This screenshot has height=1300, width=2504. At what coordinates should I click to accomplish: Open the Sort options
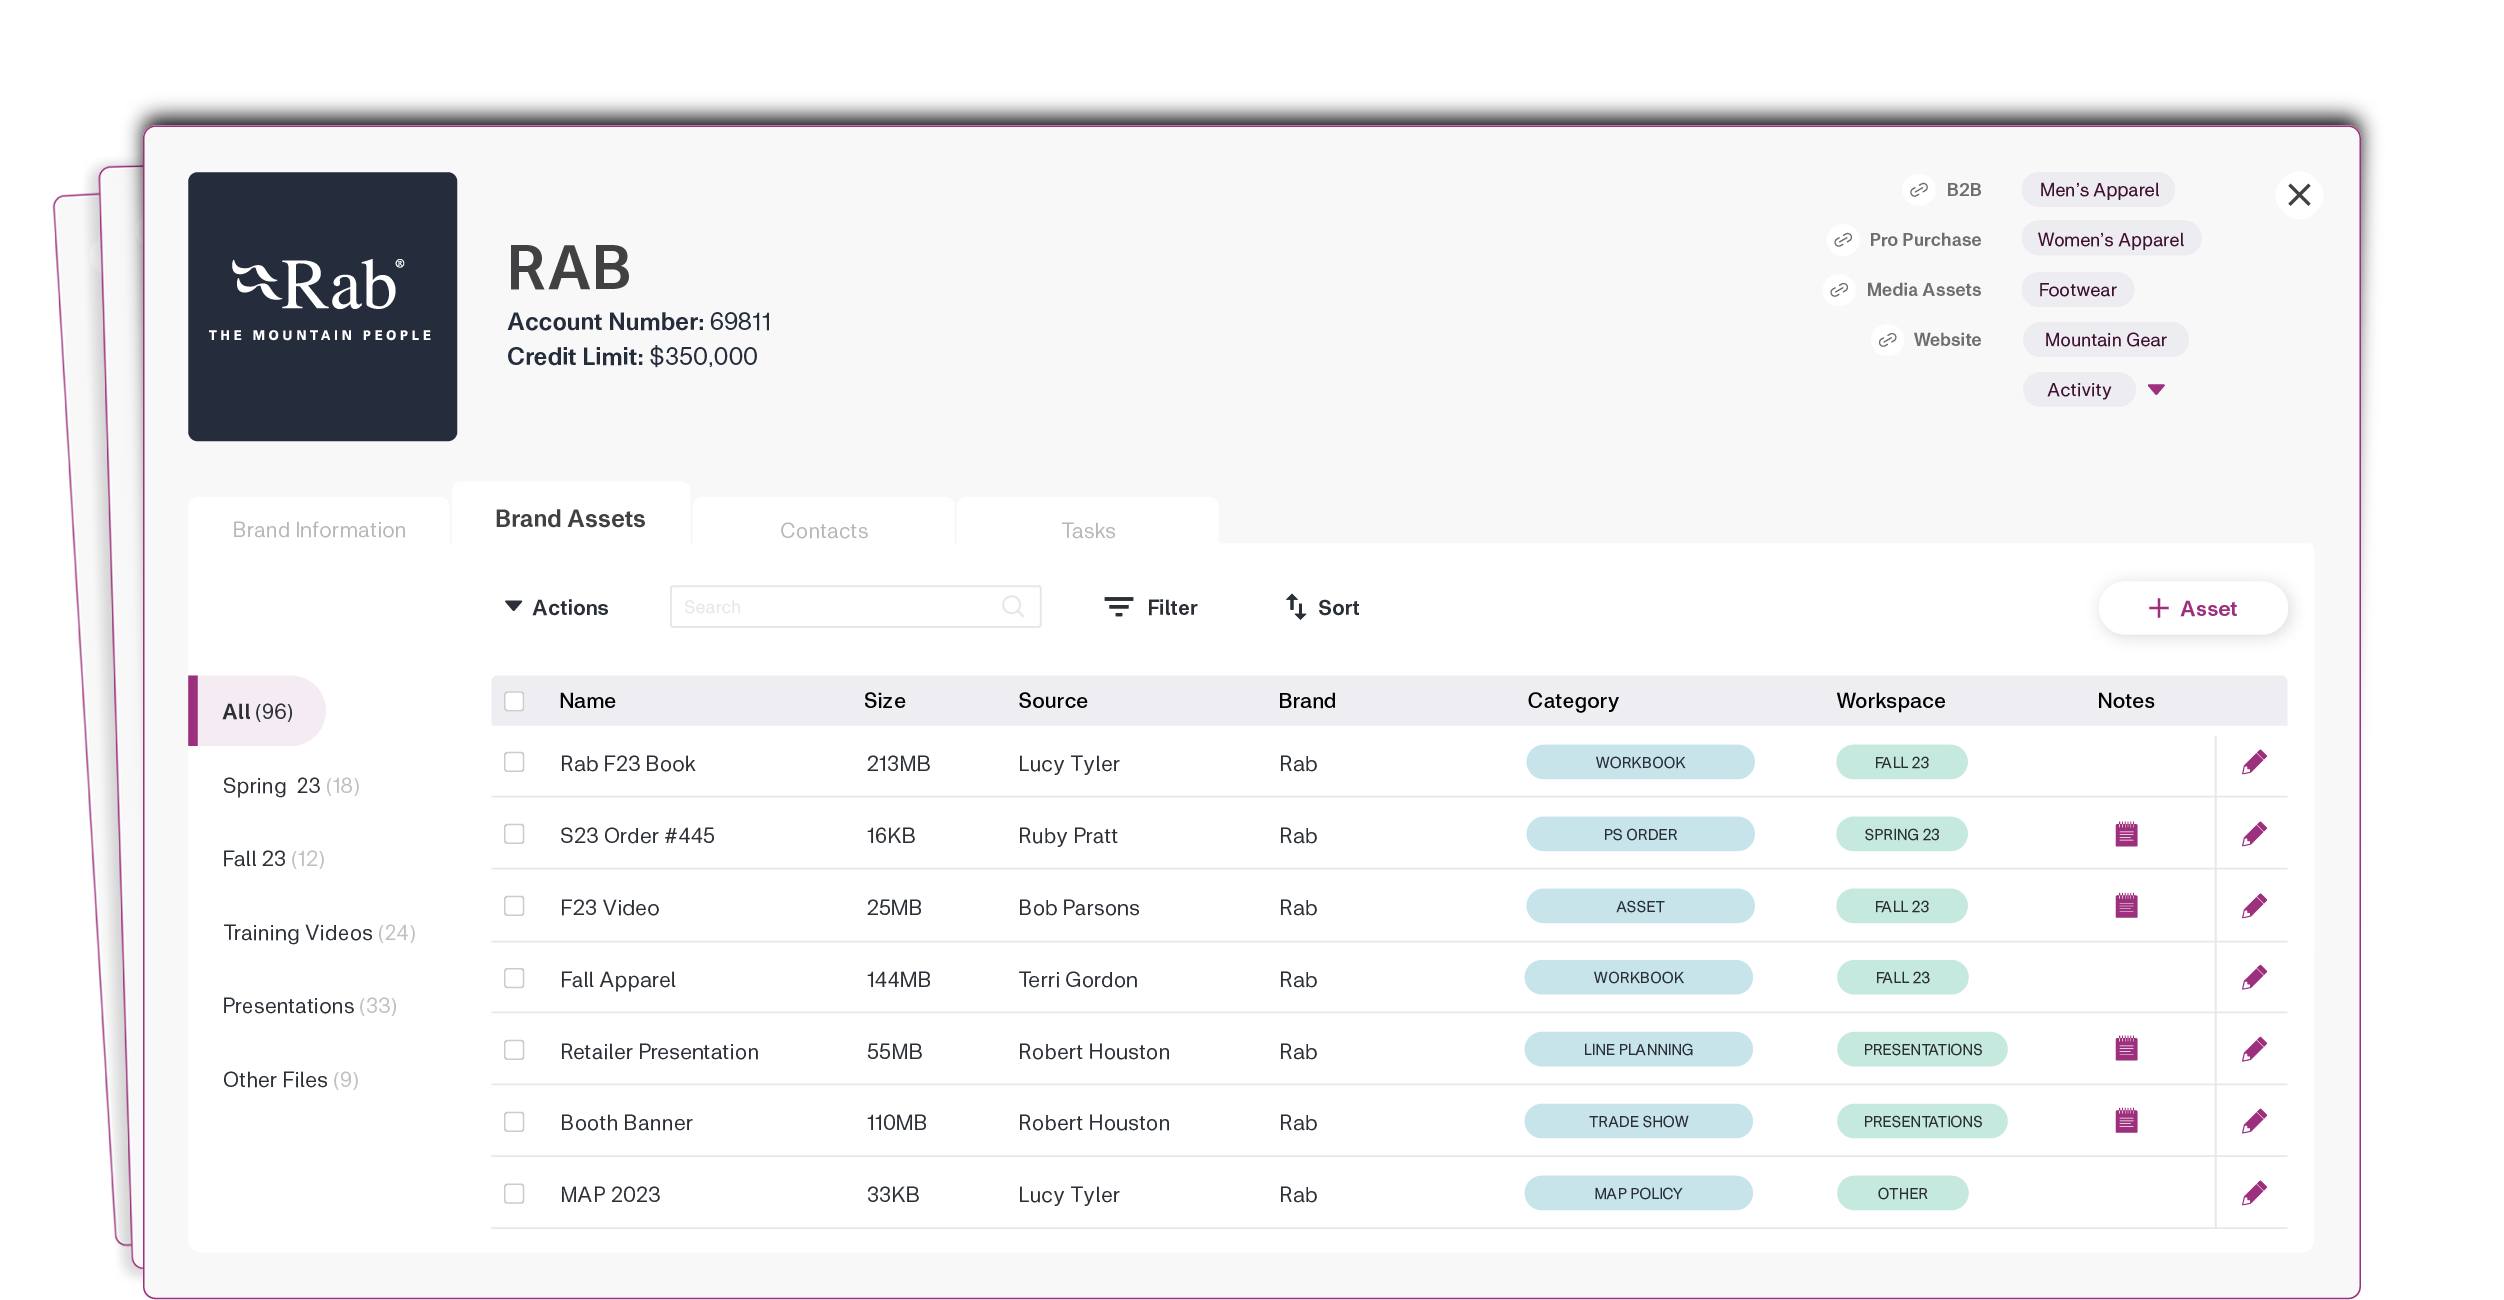(1322, 607)
